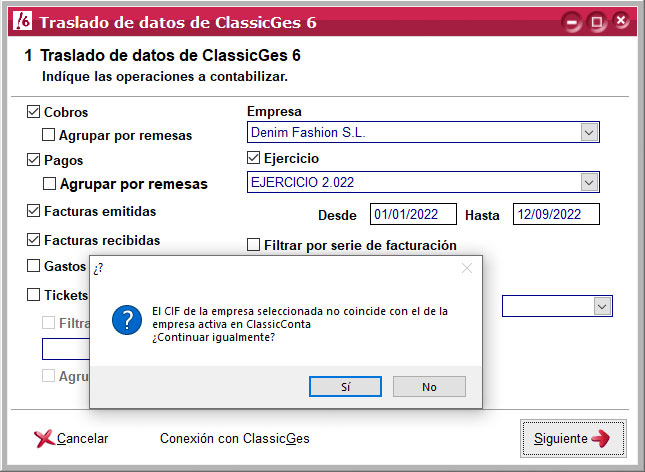Click the Hasta date field 12/09/2022
This screenshot has width=645, height=472.
pyautogui.click(x=556, y=214)
